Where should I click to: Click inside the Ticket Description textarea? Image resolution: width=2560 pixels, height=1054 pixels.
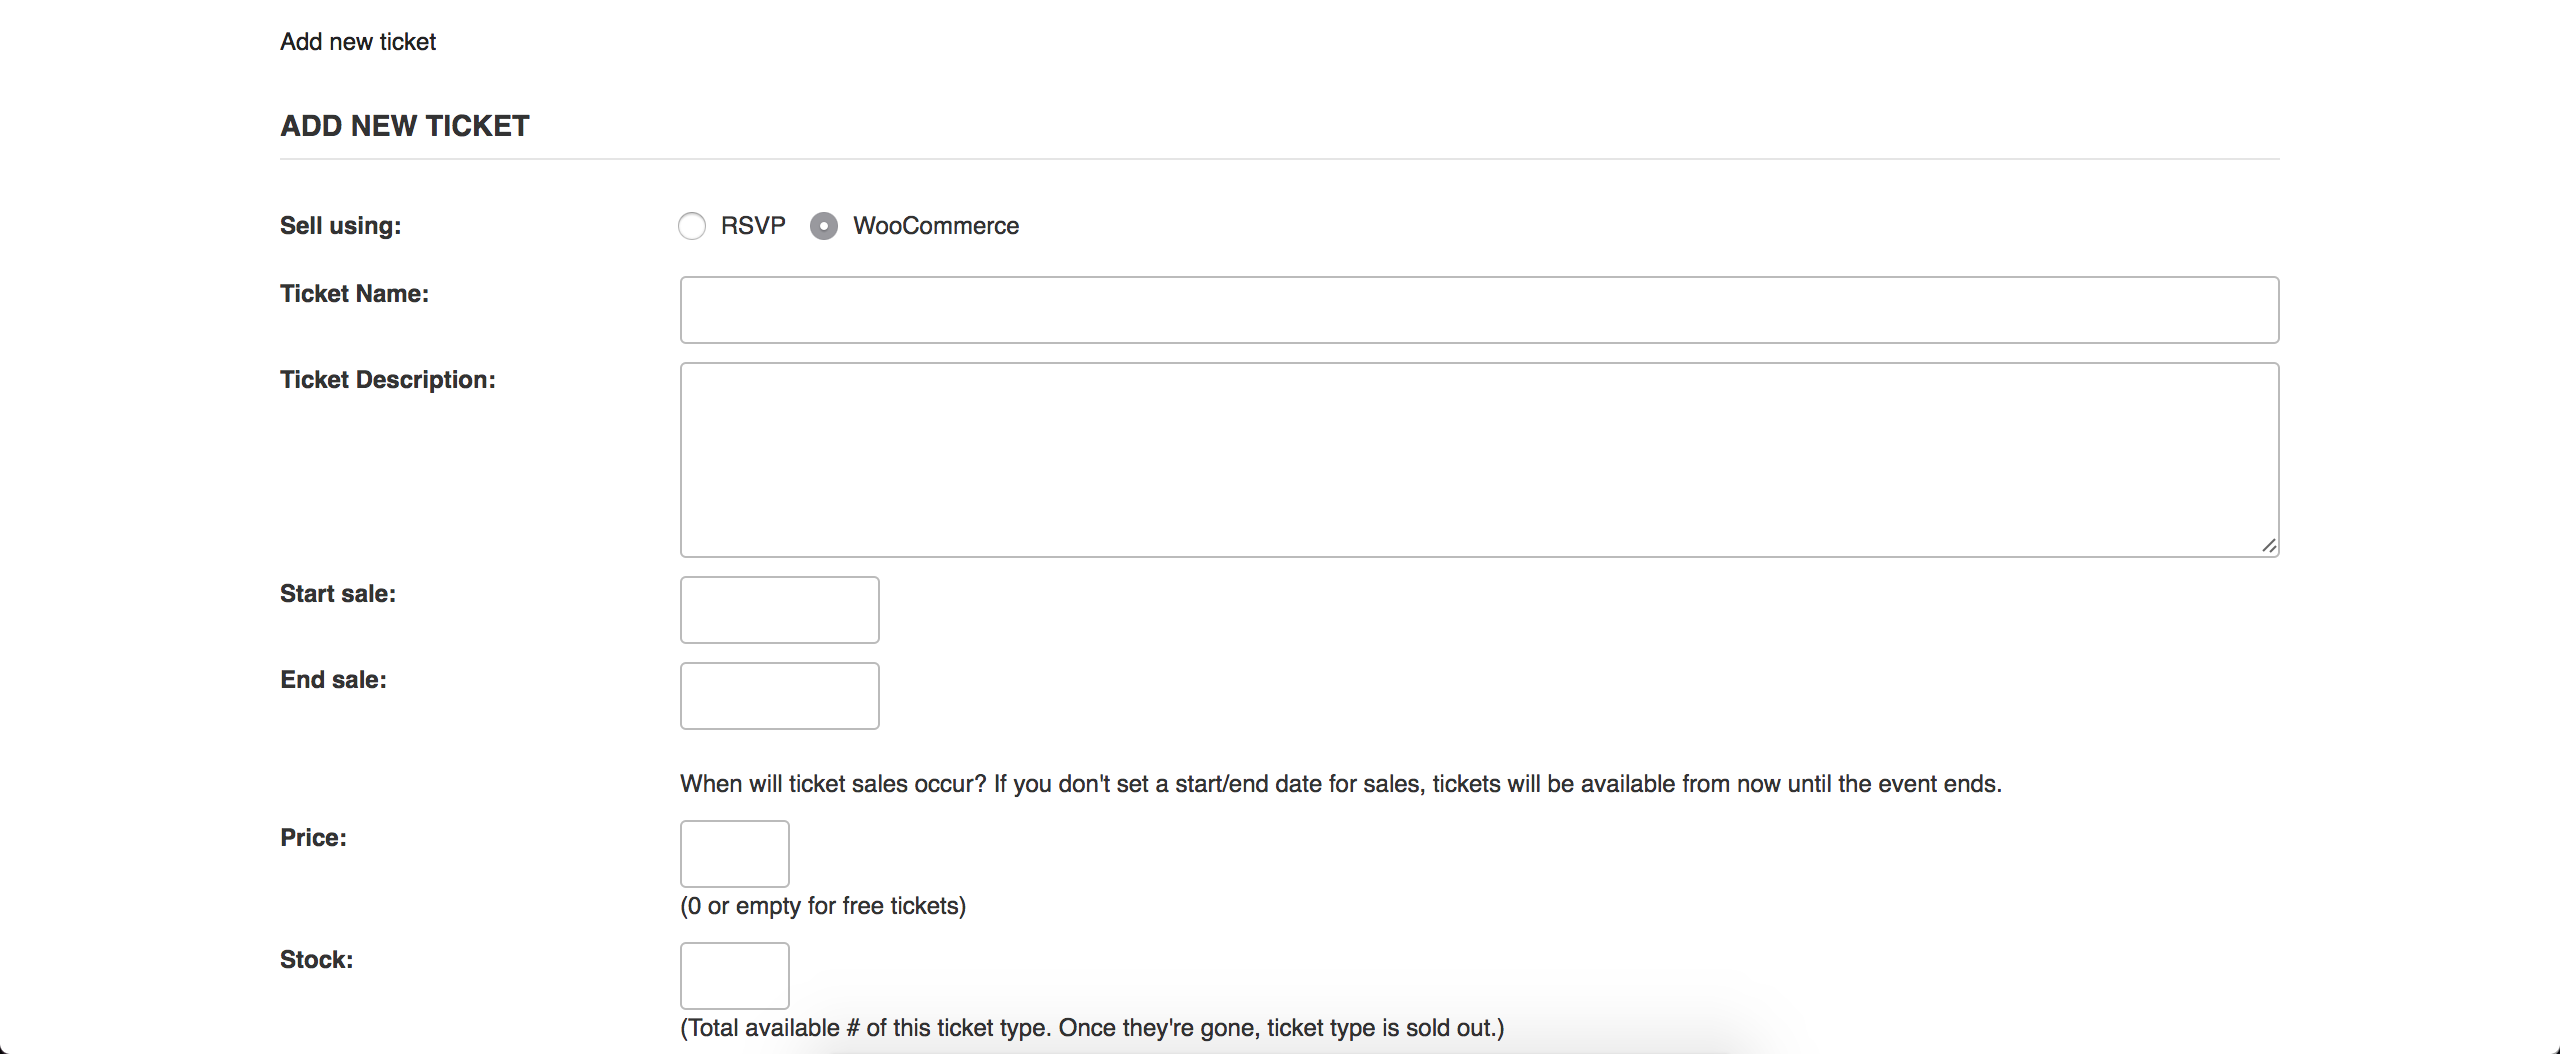(x=1479, y=459)
